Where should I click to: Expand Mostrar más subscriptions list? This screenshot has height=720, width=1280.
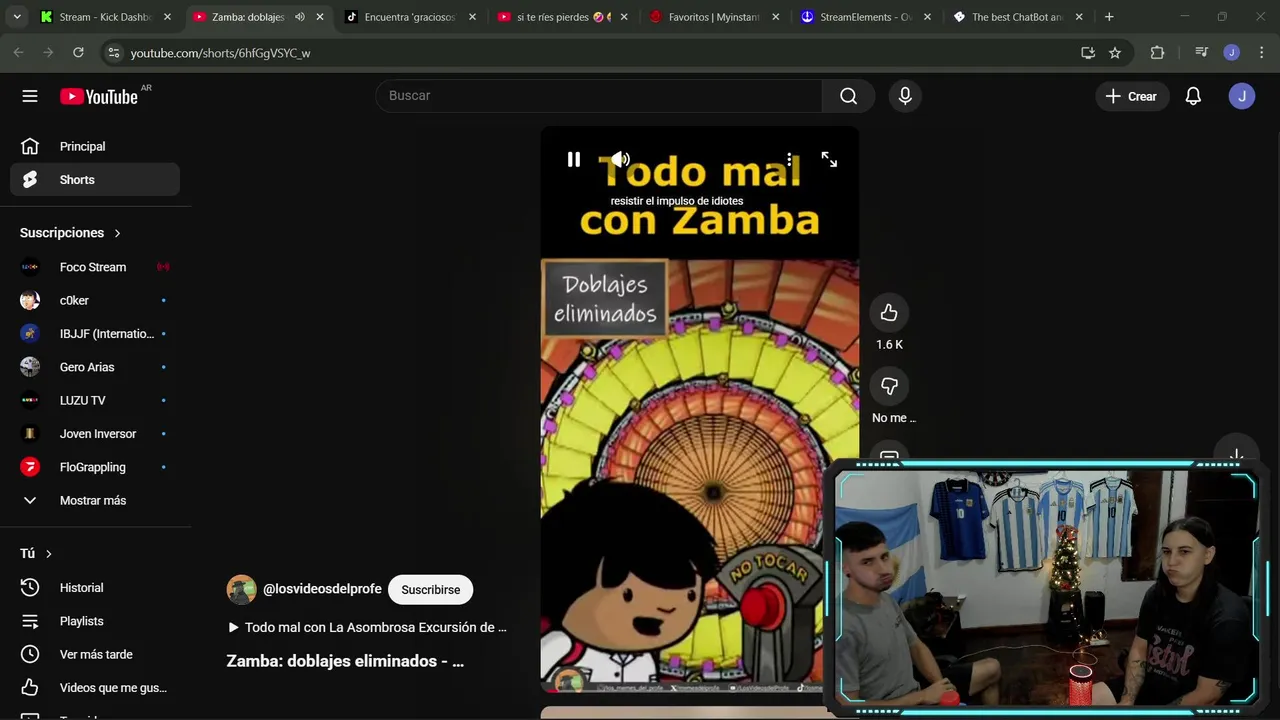(95, 500)
